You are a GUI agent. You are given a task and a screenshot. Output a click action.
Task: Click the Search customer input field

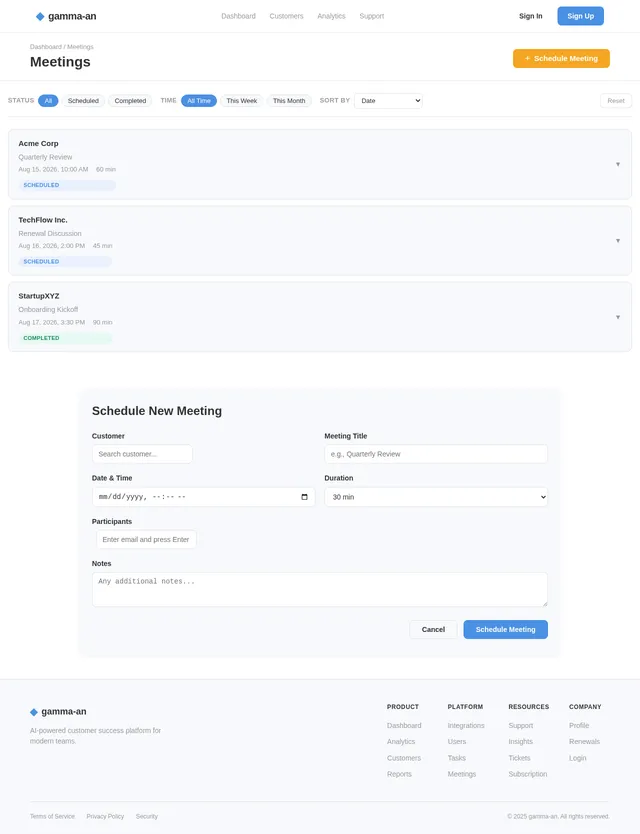pyautogui.click(x=142, y=454)
